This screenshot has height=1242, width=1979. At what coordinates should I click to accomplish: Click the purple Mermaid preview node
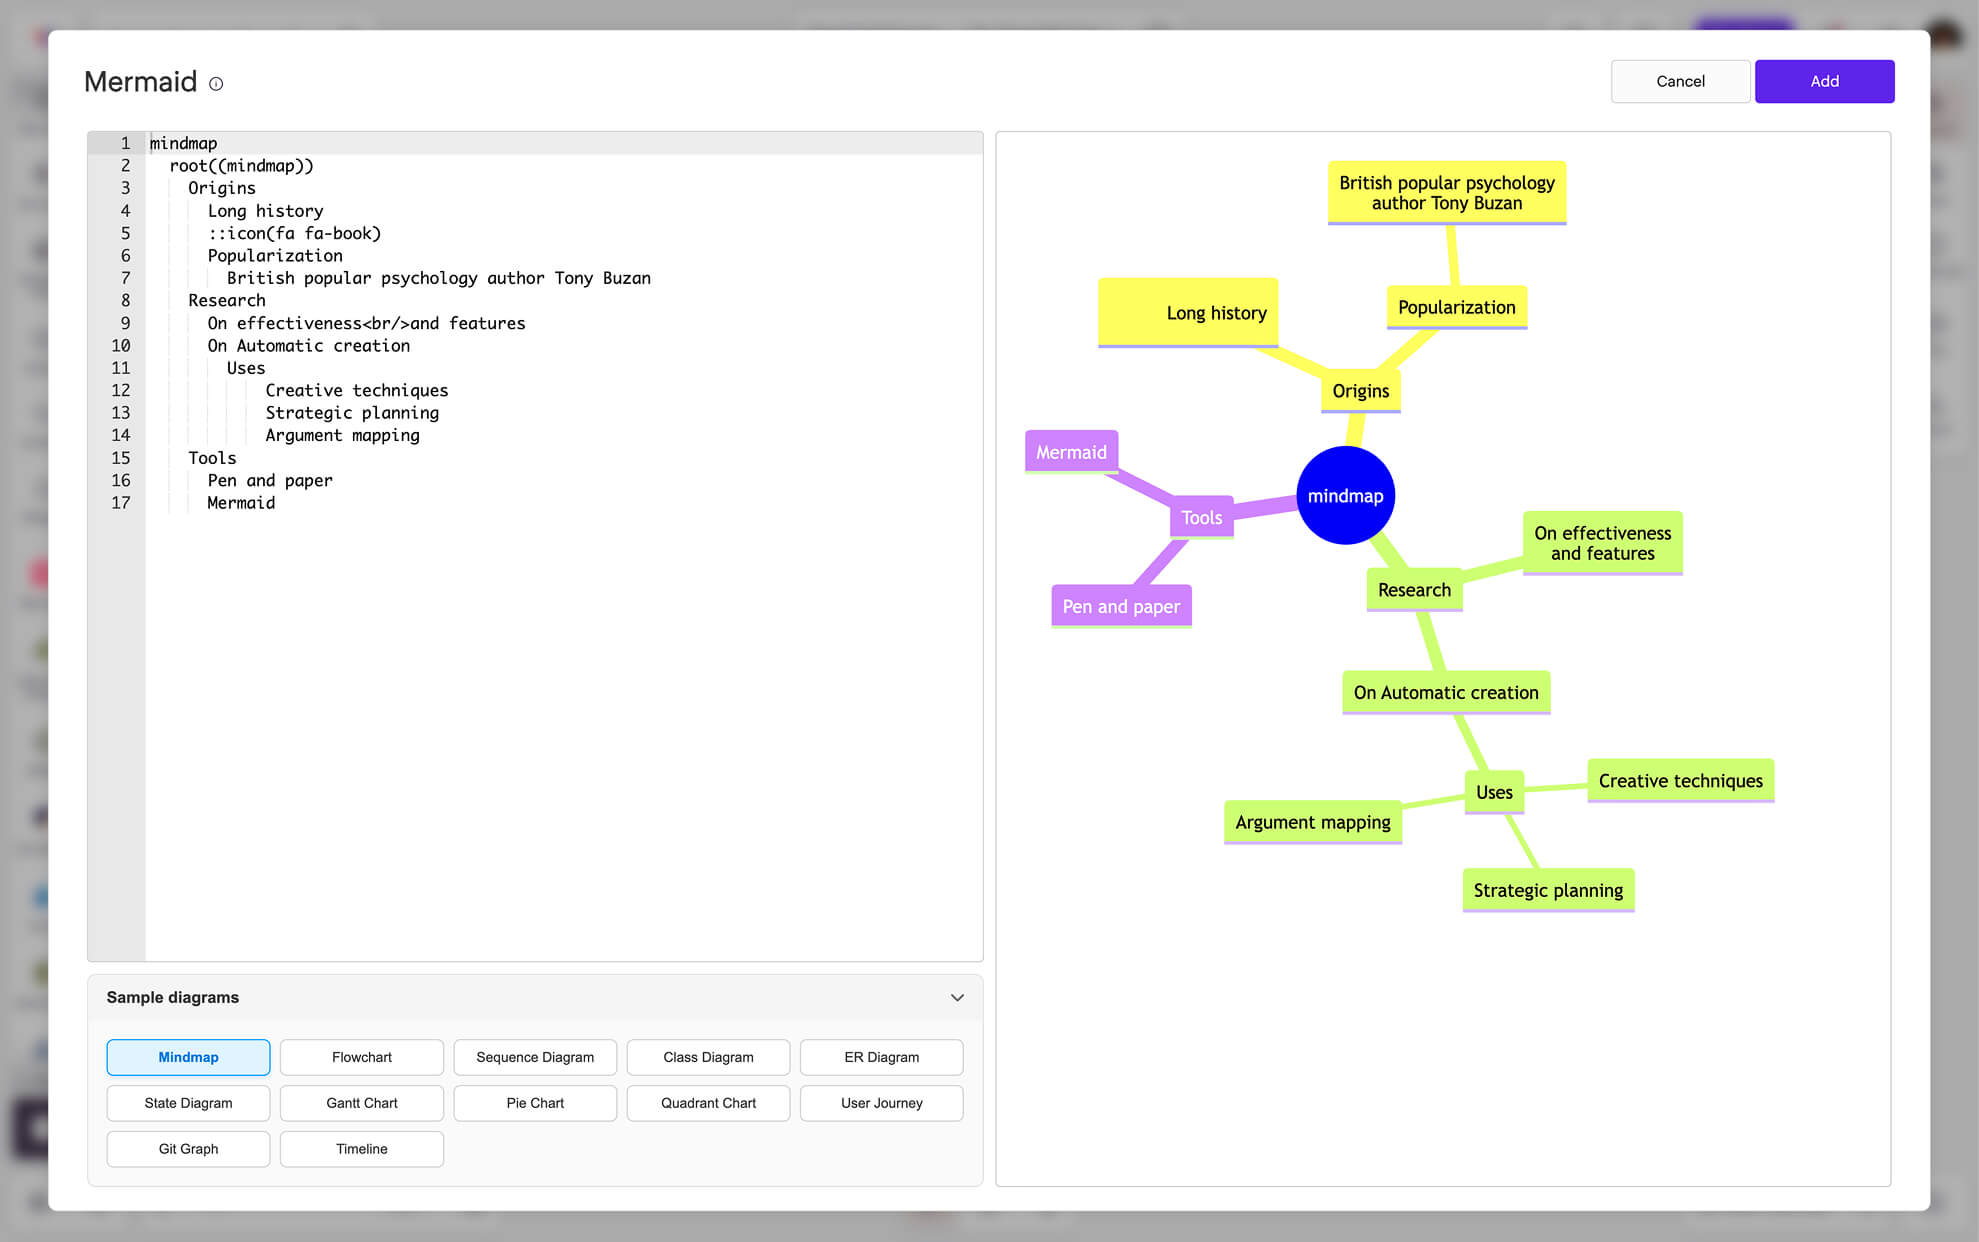coord(1071,452)
